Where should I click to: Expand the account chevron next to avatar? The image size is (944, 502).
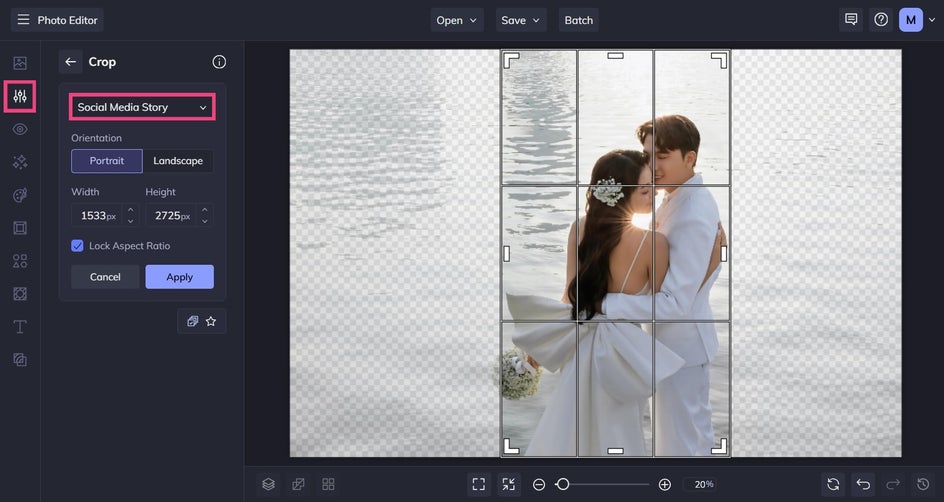[932, 20]
